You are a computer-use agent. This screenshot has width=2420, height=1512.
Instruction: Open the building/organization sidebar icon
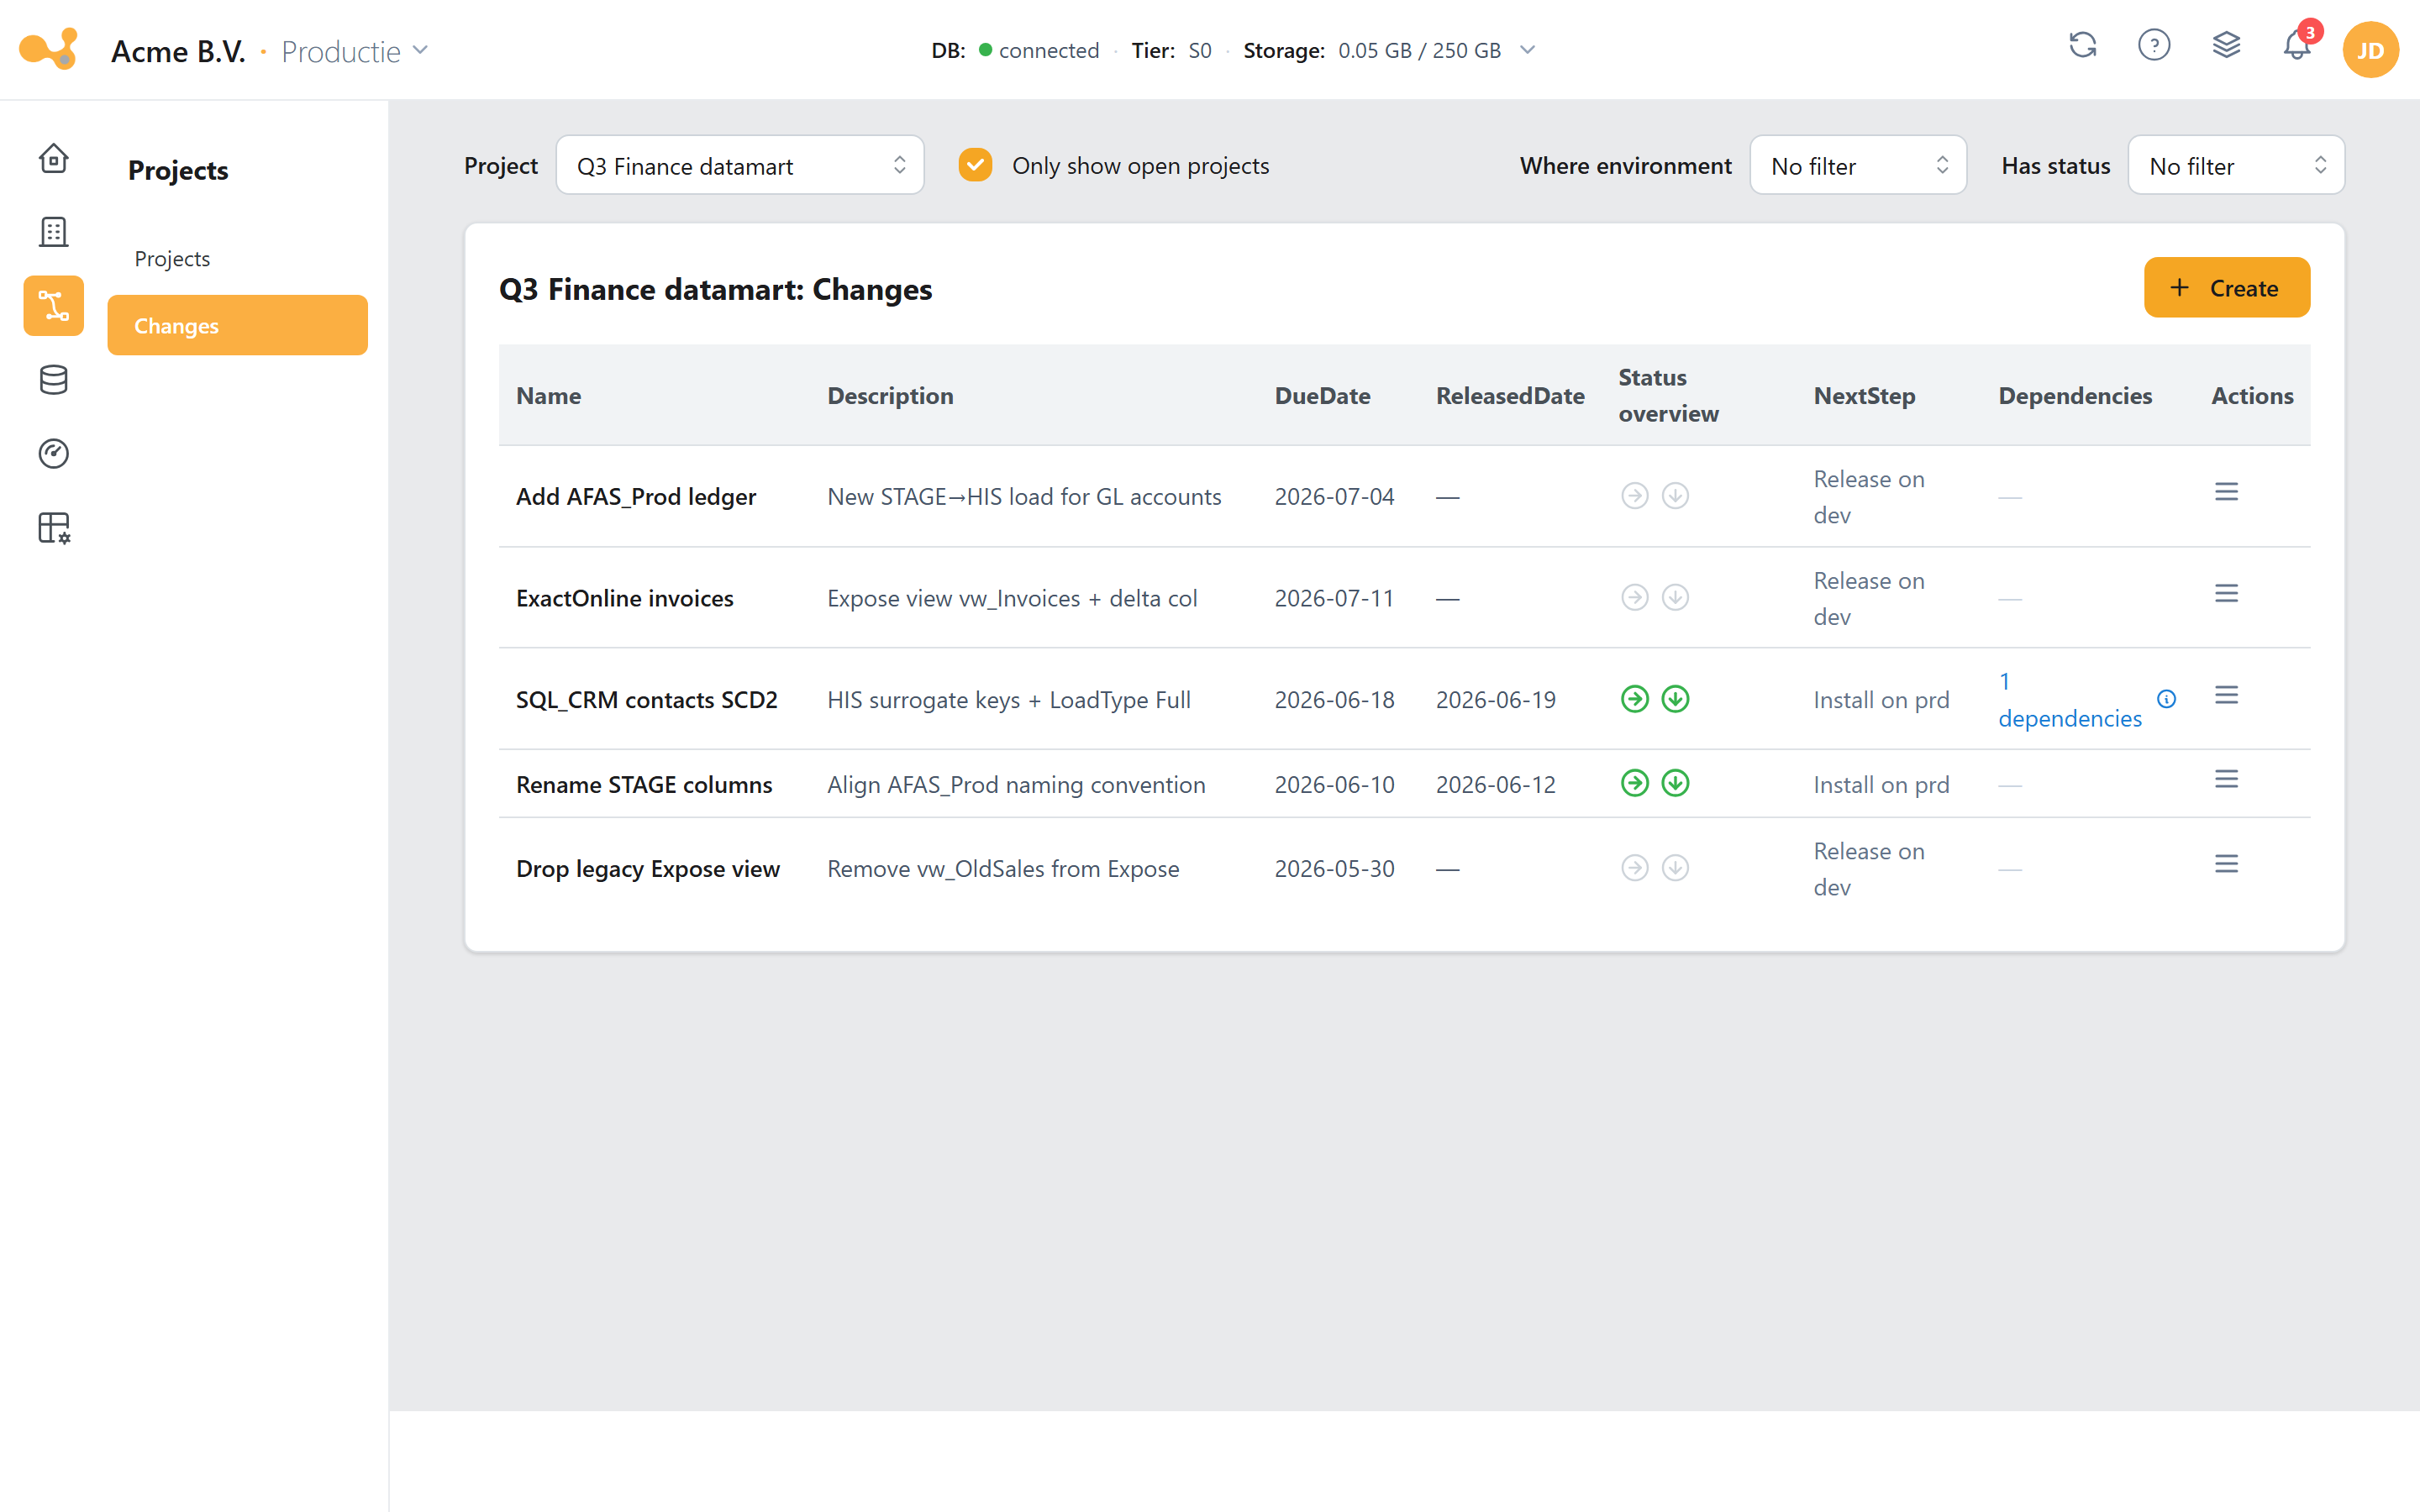coord(53,232)
